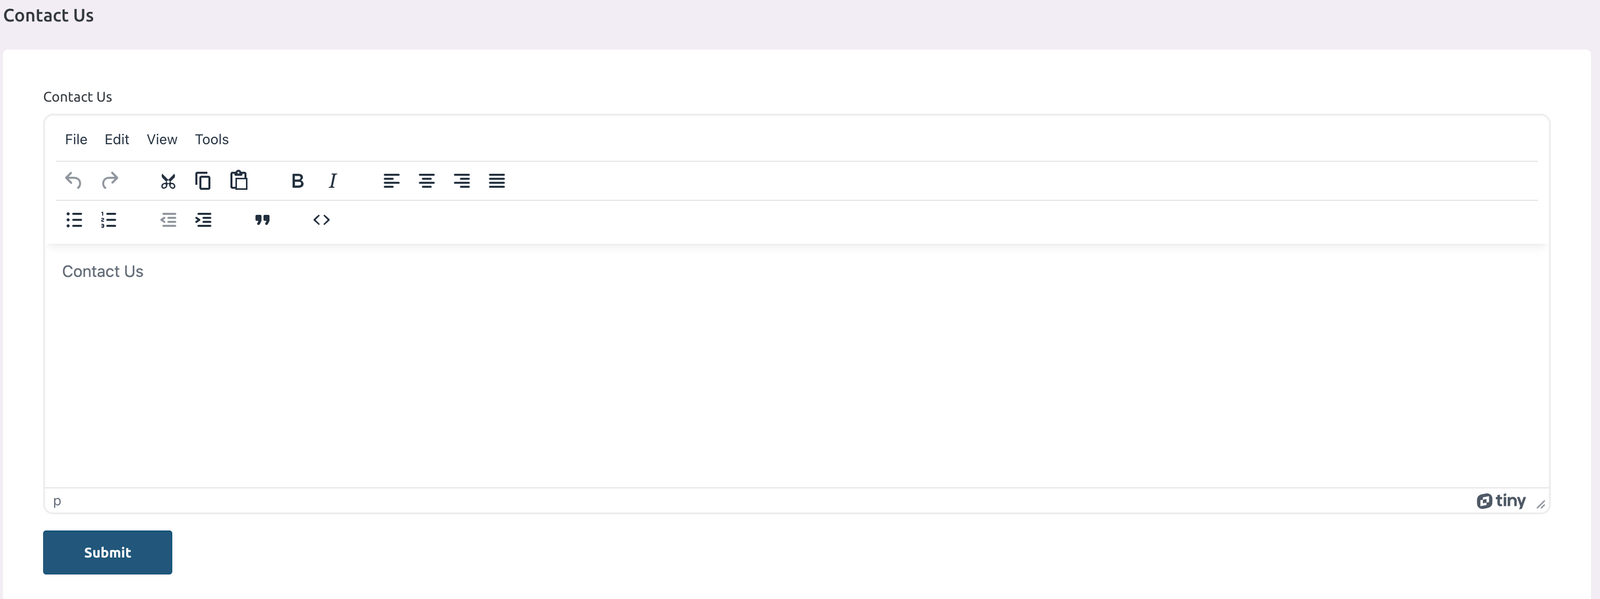Toggle italic formatting
The height and width of the screenshot is (599, 1600).
(332, 181)
